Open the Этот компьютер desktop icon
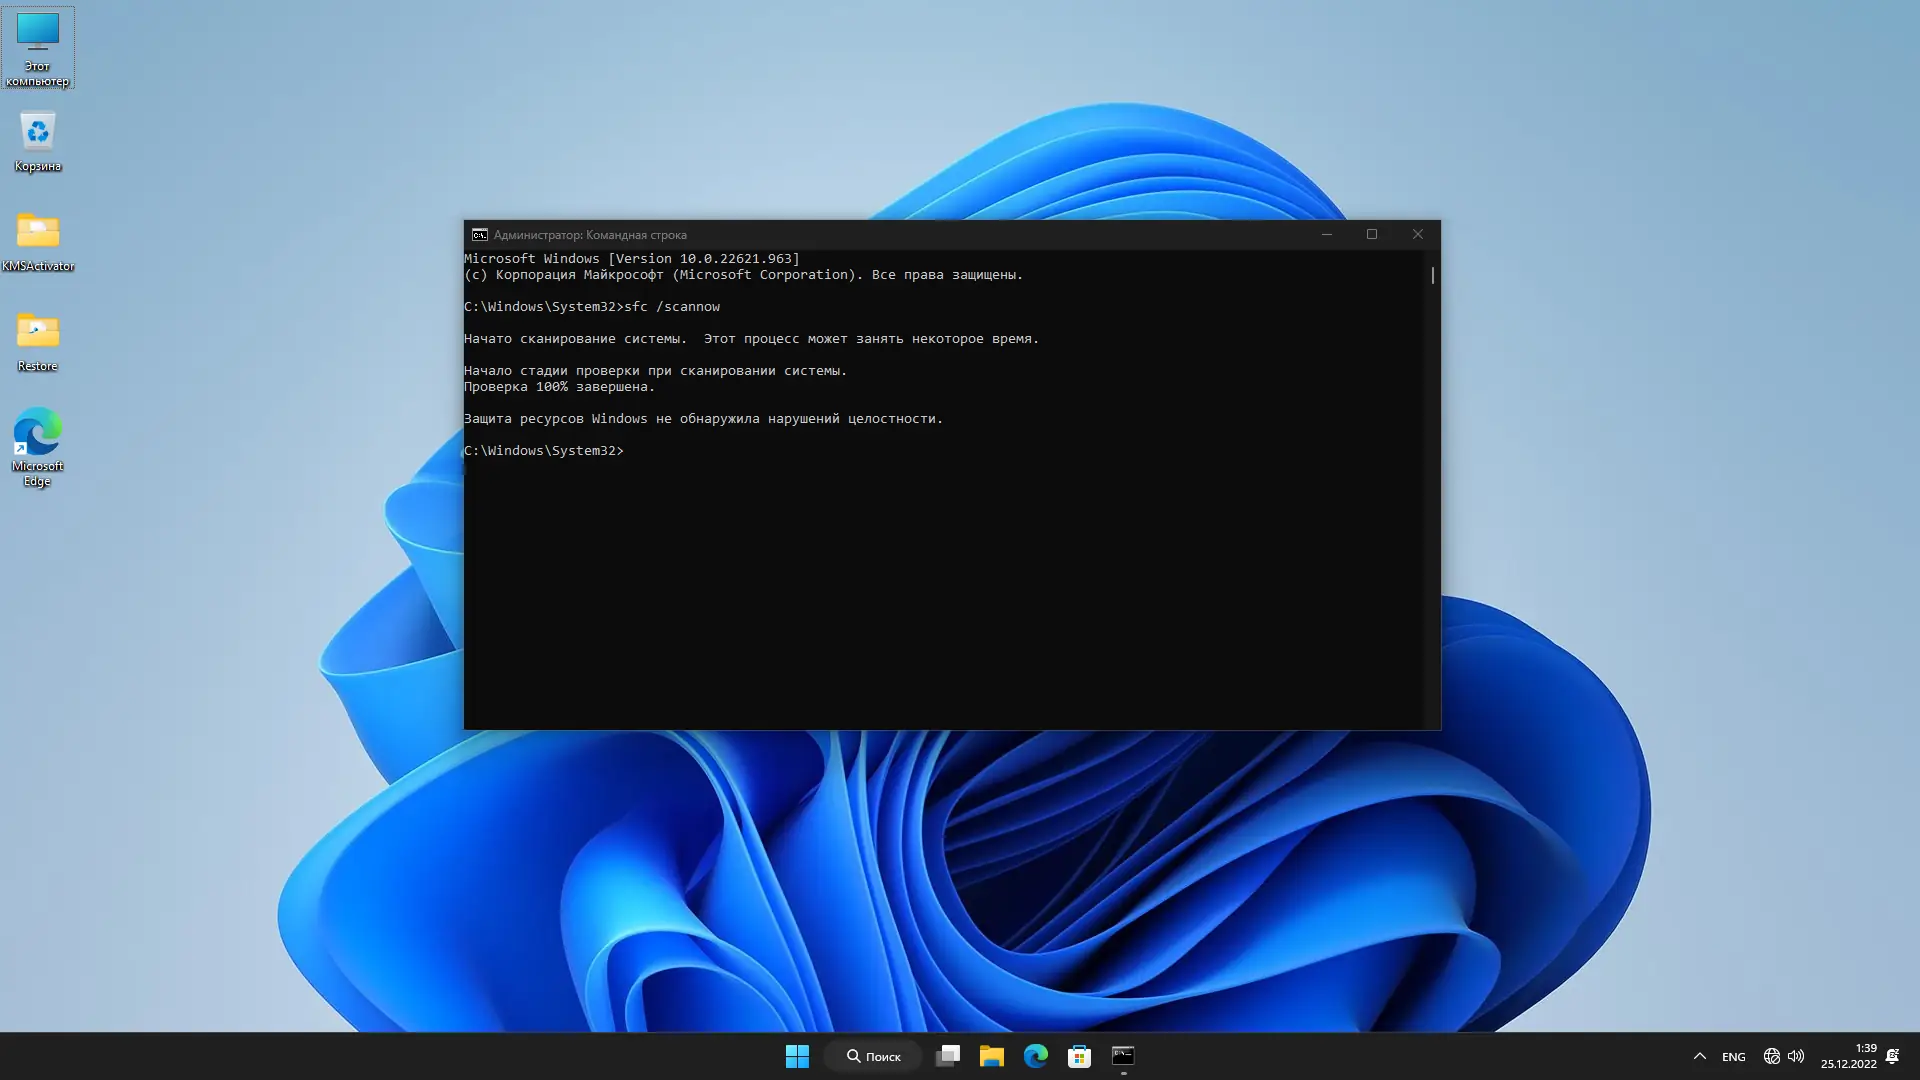 (x=38, y=46)
